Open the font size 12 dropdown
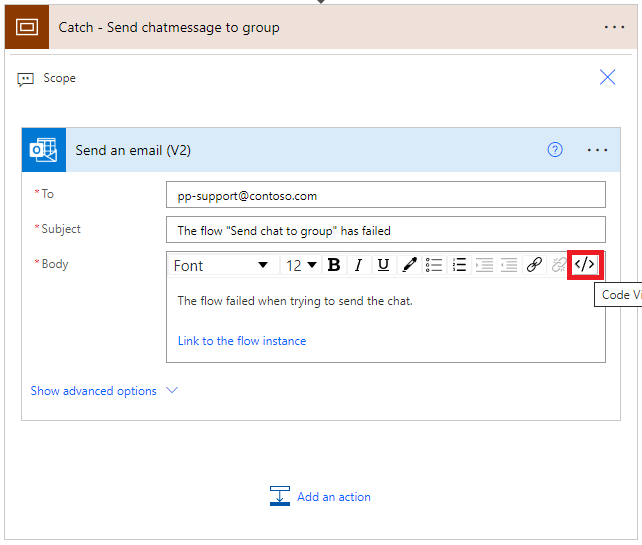This screenshot has width=642, height=545. (301, 265)
